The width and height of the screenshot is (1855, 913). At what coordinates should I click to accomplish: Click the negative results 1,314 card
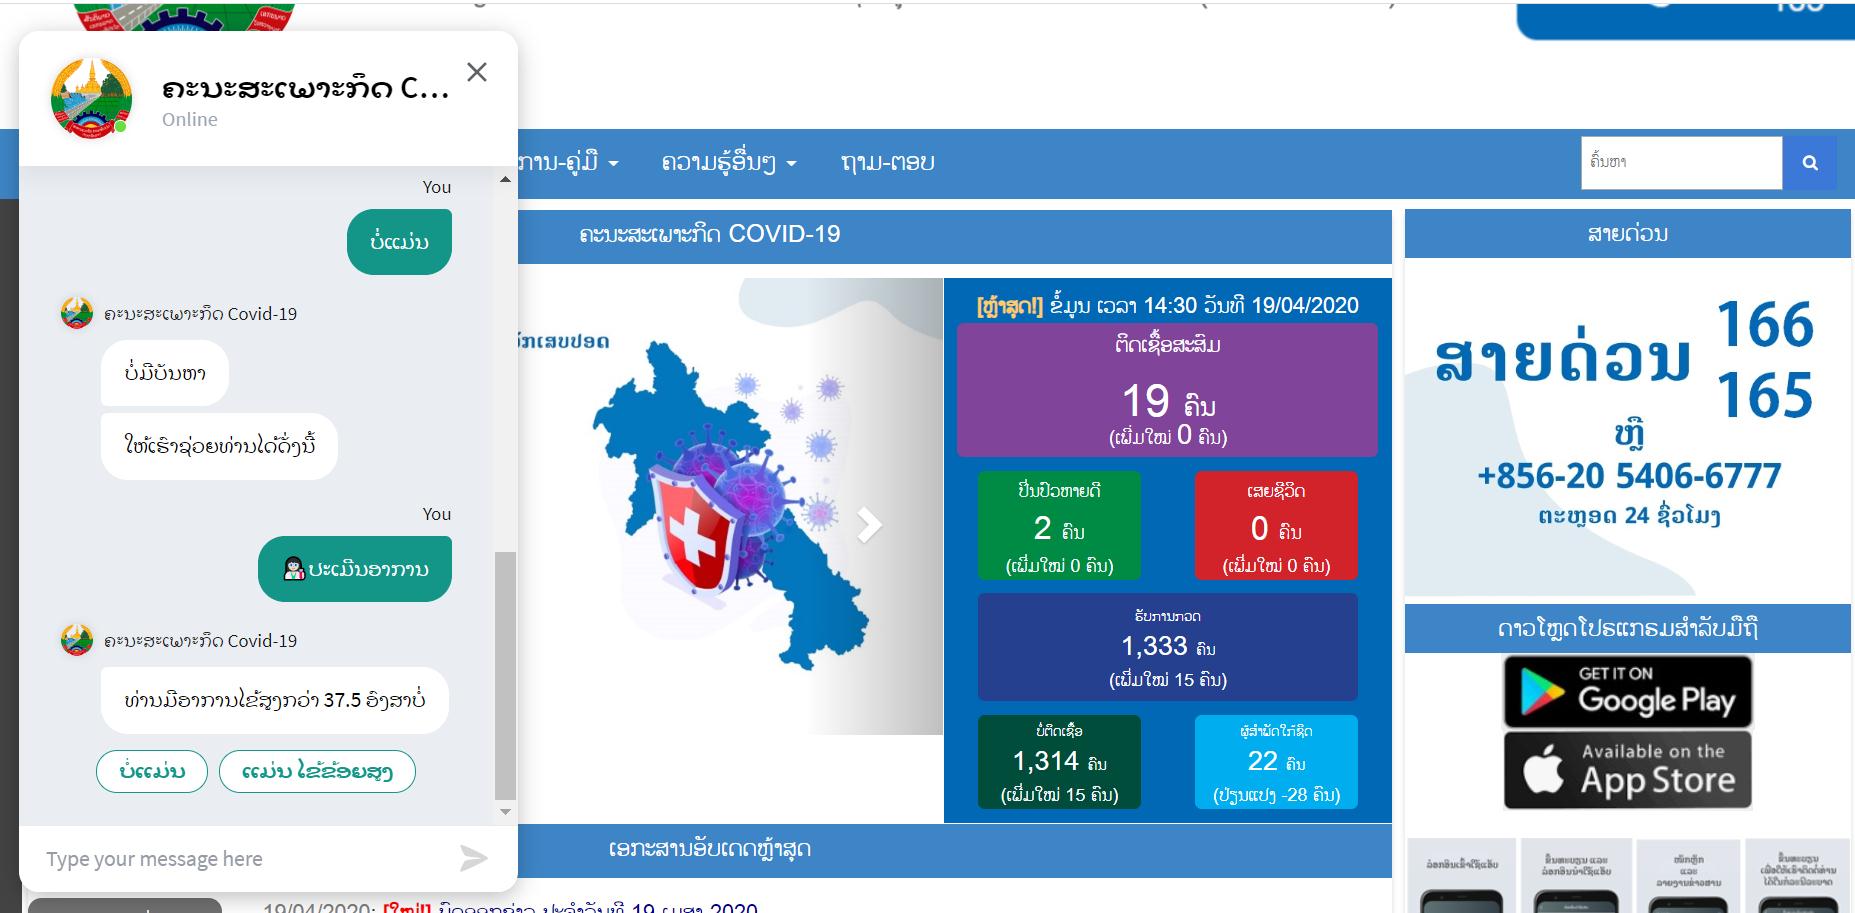coord(1059,762)
